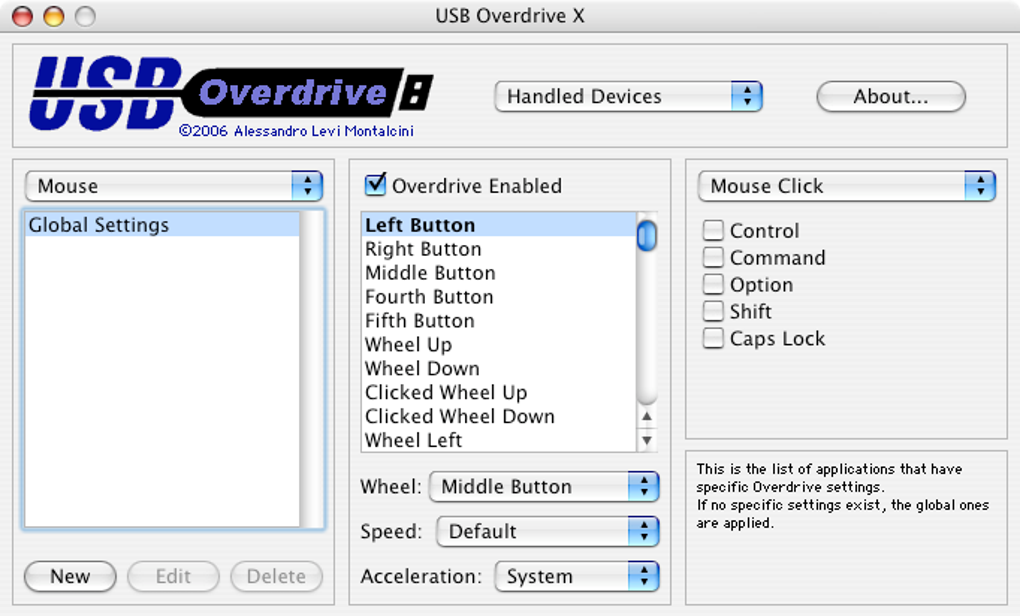
Task: Select Wheel Down in the list
Action: tap(498, 368)
